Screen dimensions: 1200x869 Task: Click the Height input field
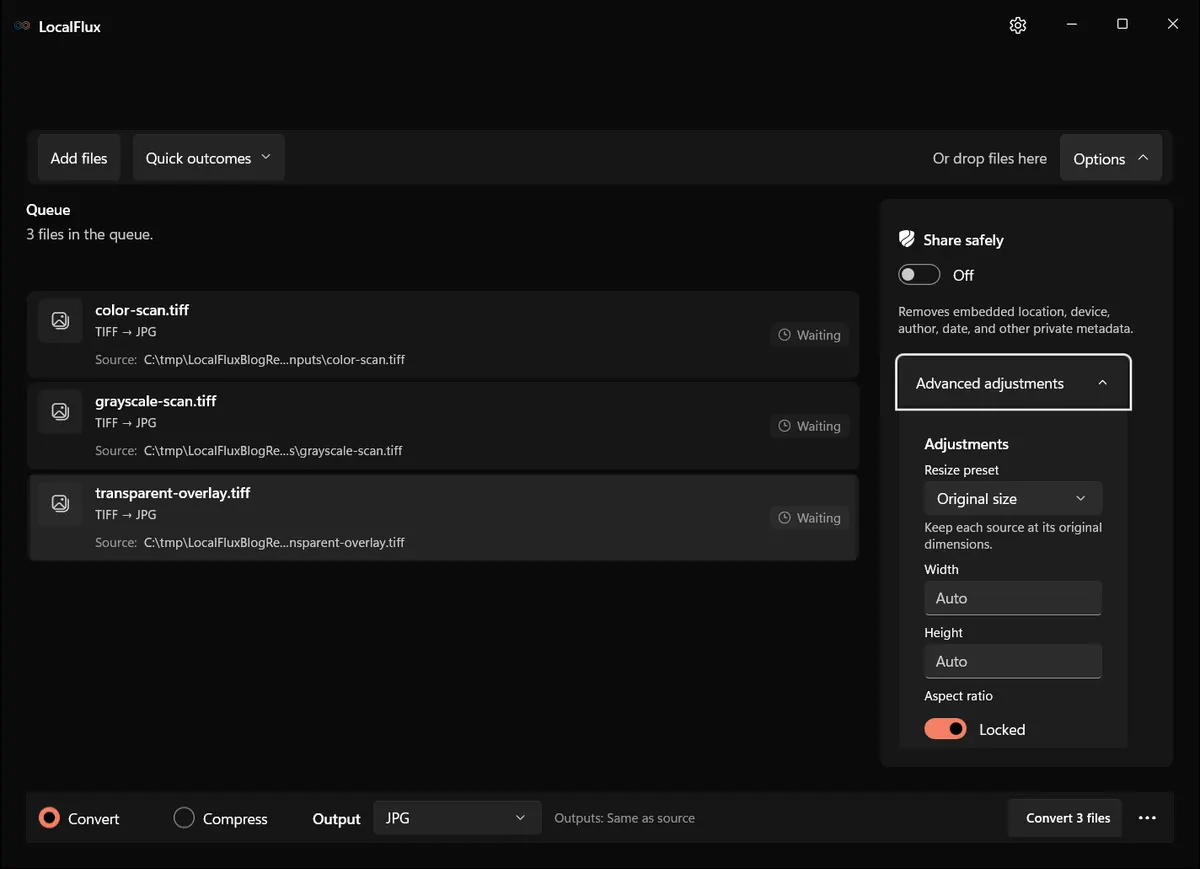[1013, 661]
